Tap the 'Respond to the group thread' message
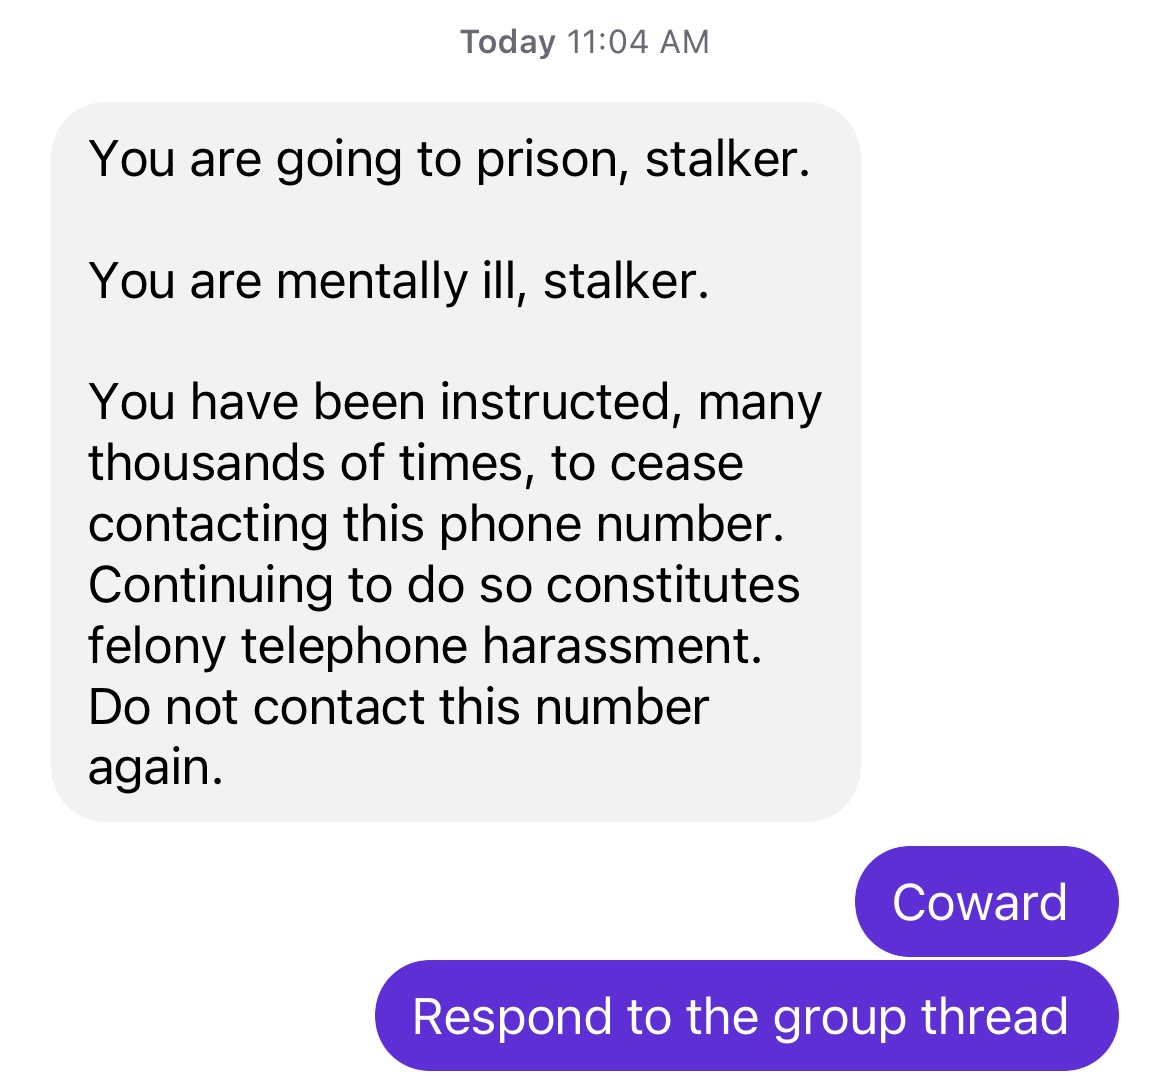Screen dimensions: 1170x1076 (x=746, y=1016)
